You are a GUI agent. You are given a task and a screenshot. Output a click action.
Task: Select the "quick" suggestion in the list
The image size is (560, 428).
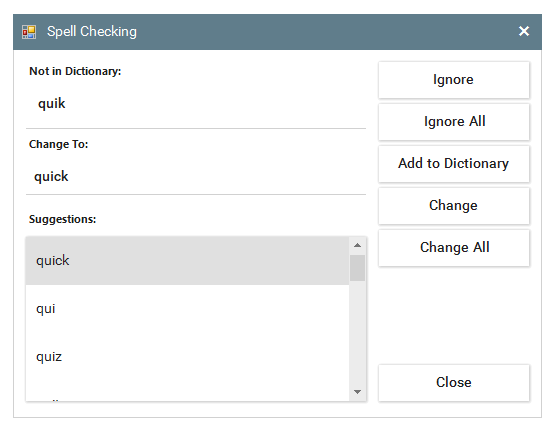187,260
